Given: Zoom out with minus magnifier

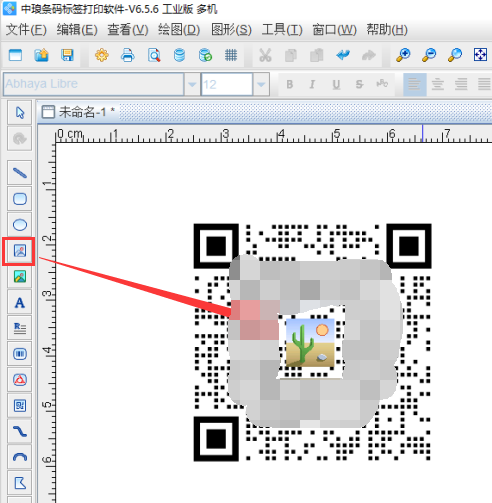Looking at the screenshot, I should pos(429,55).
